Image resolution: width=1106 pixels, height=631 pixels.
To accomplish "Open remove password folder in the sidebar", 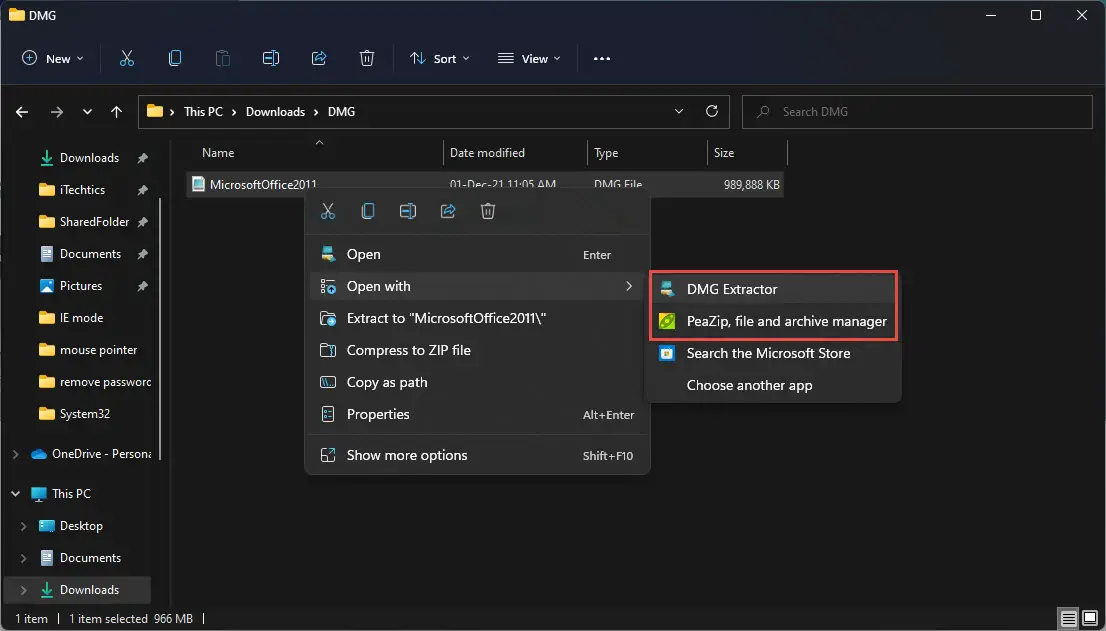I will point(105,382).
